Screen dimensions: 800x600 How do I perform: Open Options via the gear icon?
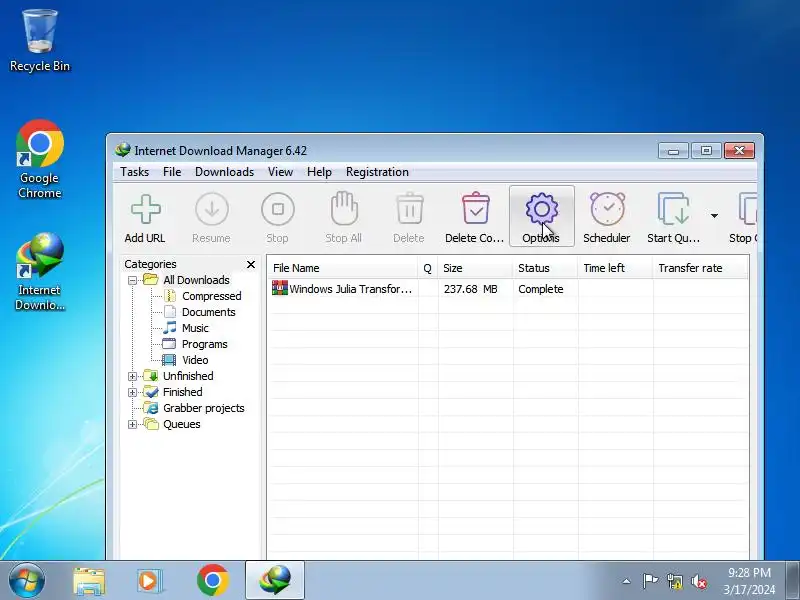[541, 208]
